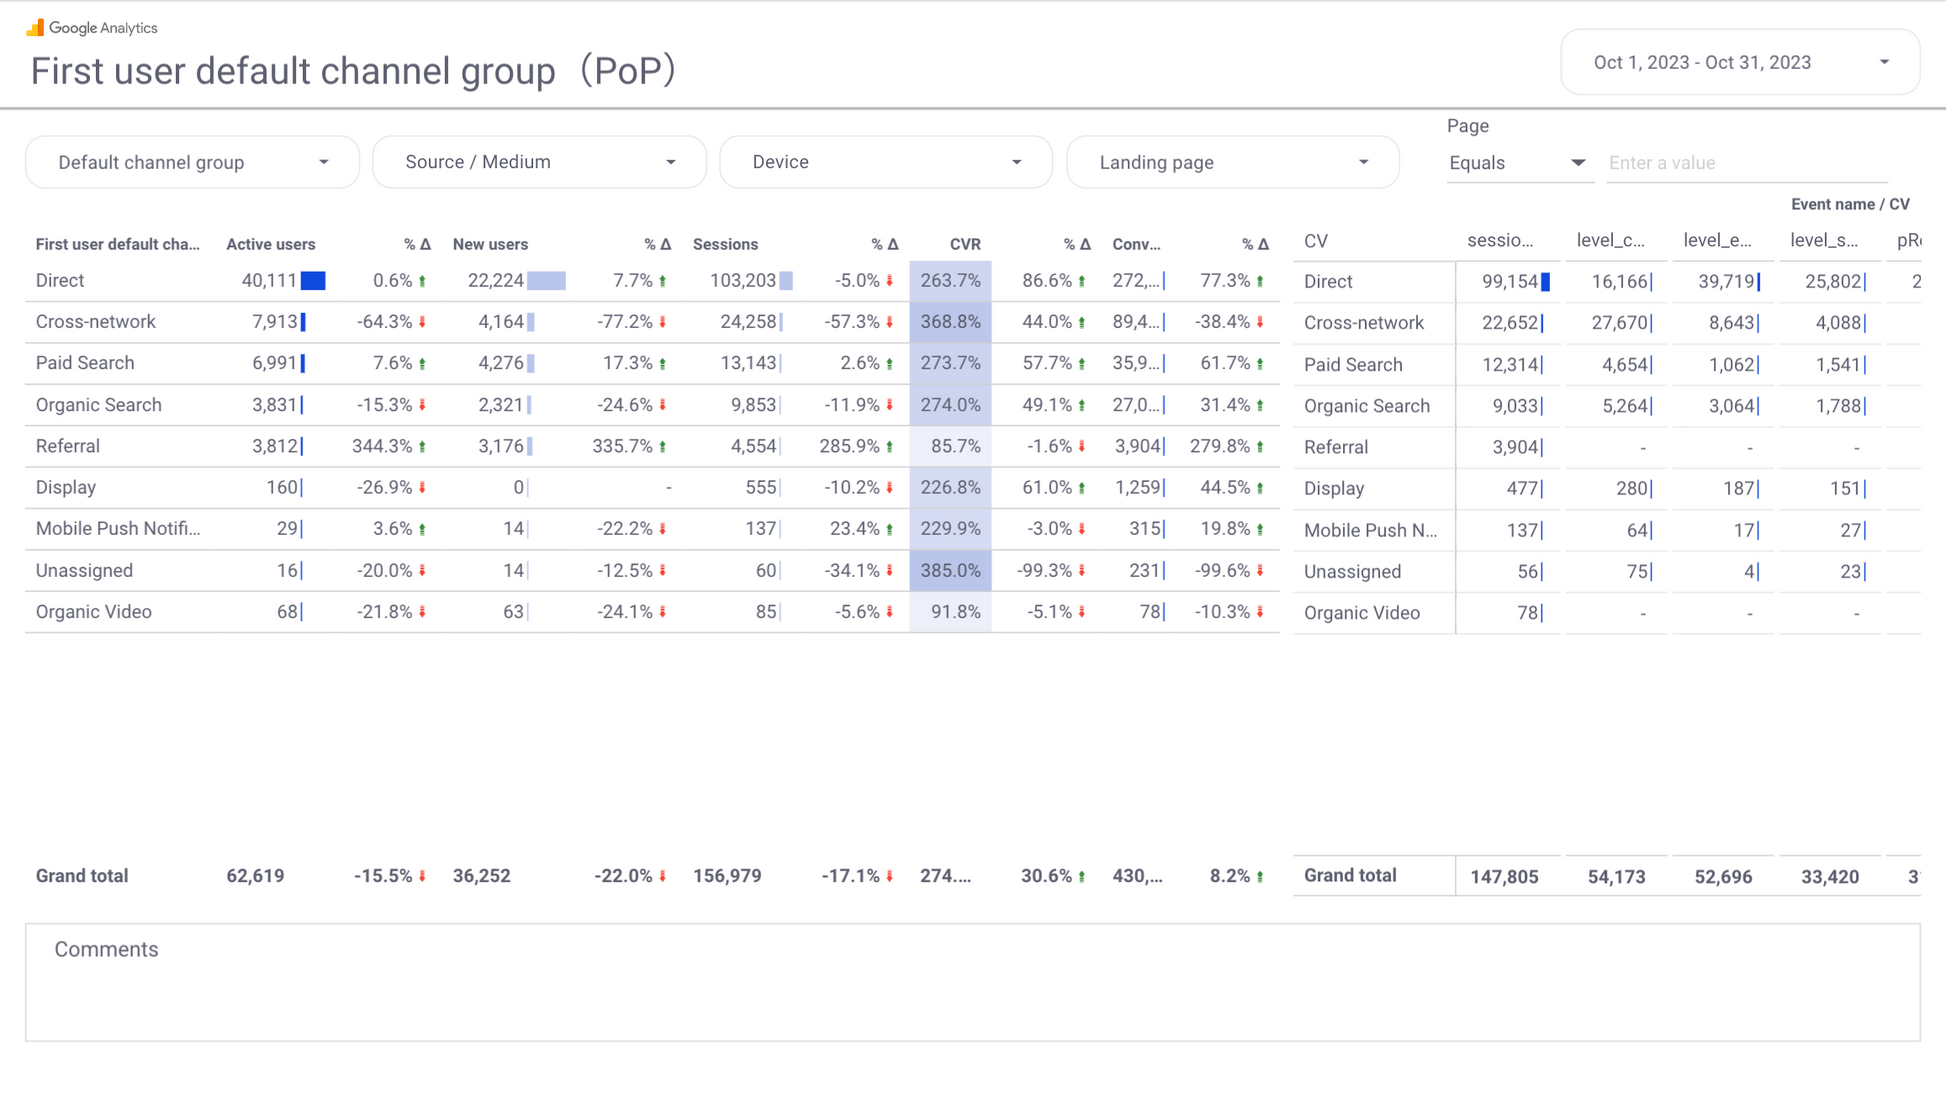The height and width of the screenshot is (1095, 1946).
Task: Open the Landing page filter dropdown
Action: [x=1232, y=162]
